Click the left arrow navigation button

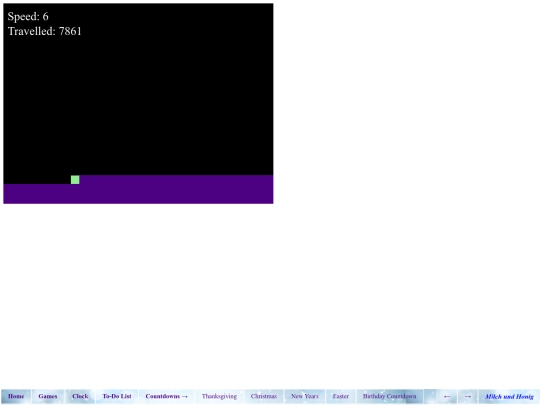click(x=447, y=396)
